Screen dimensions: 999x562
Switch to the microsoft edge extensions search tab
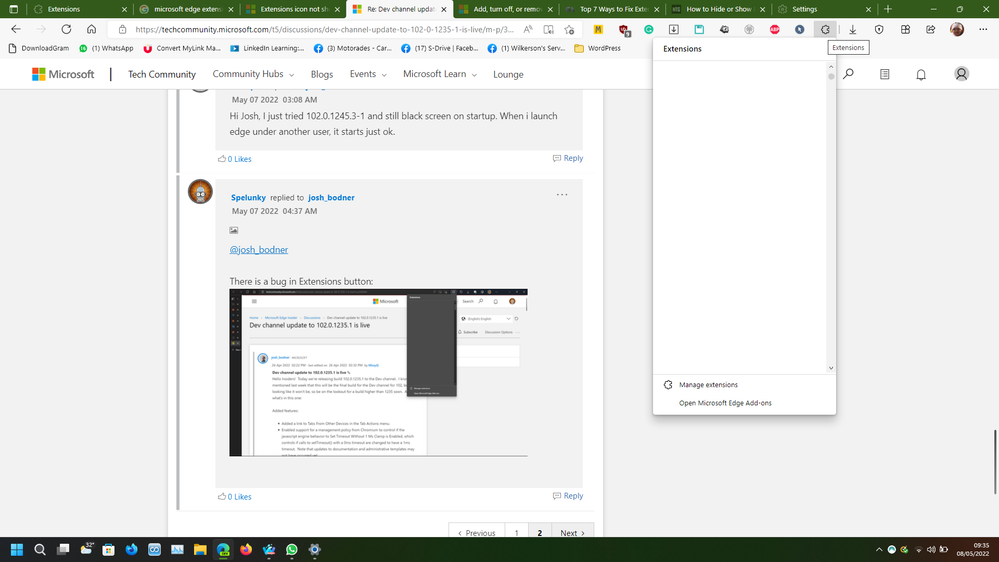point(186,9)
